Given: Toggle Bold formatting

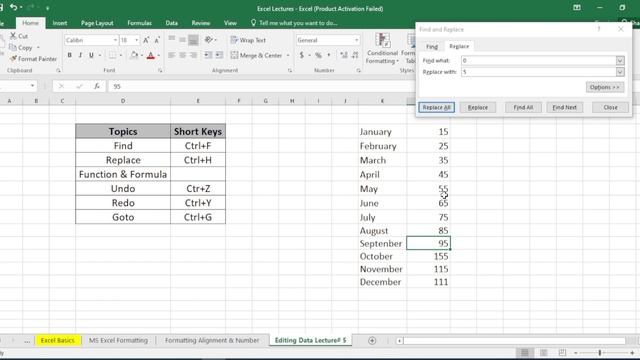Looking at the screenshot, I should pyautogui.click(x=69, y=55).
